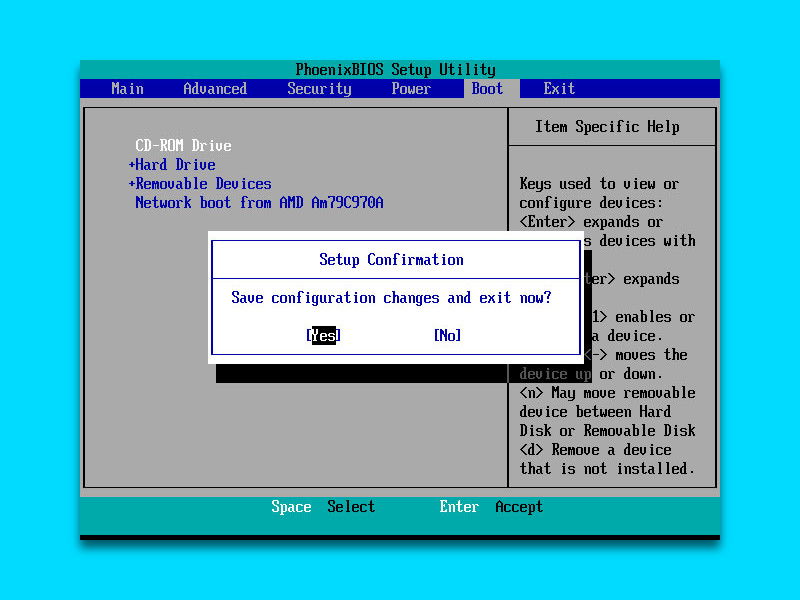This screenshot has height=600, width=800.
Task: Open the Main menu tab
Action: point(128,89)
